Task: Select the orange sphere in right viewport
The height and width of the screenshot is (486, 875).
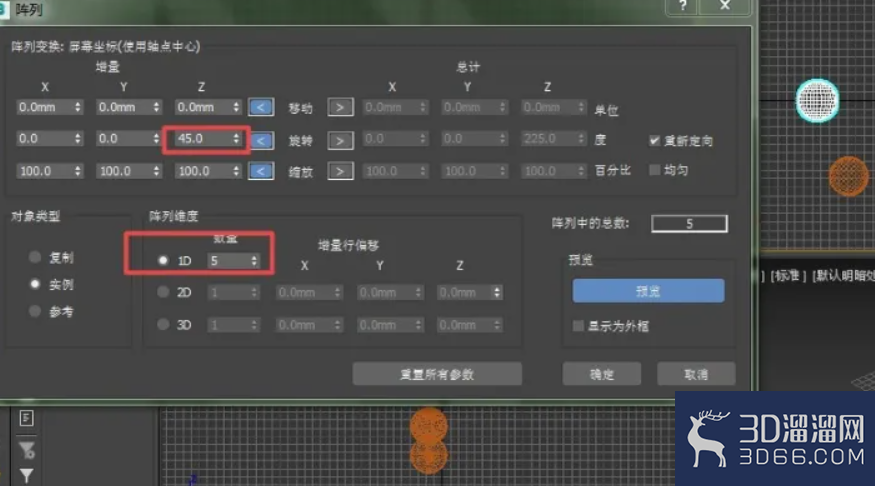Action: click(x=848, y=176)
